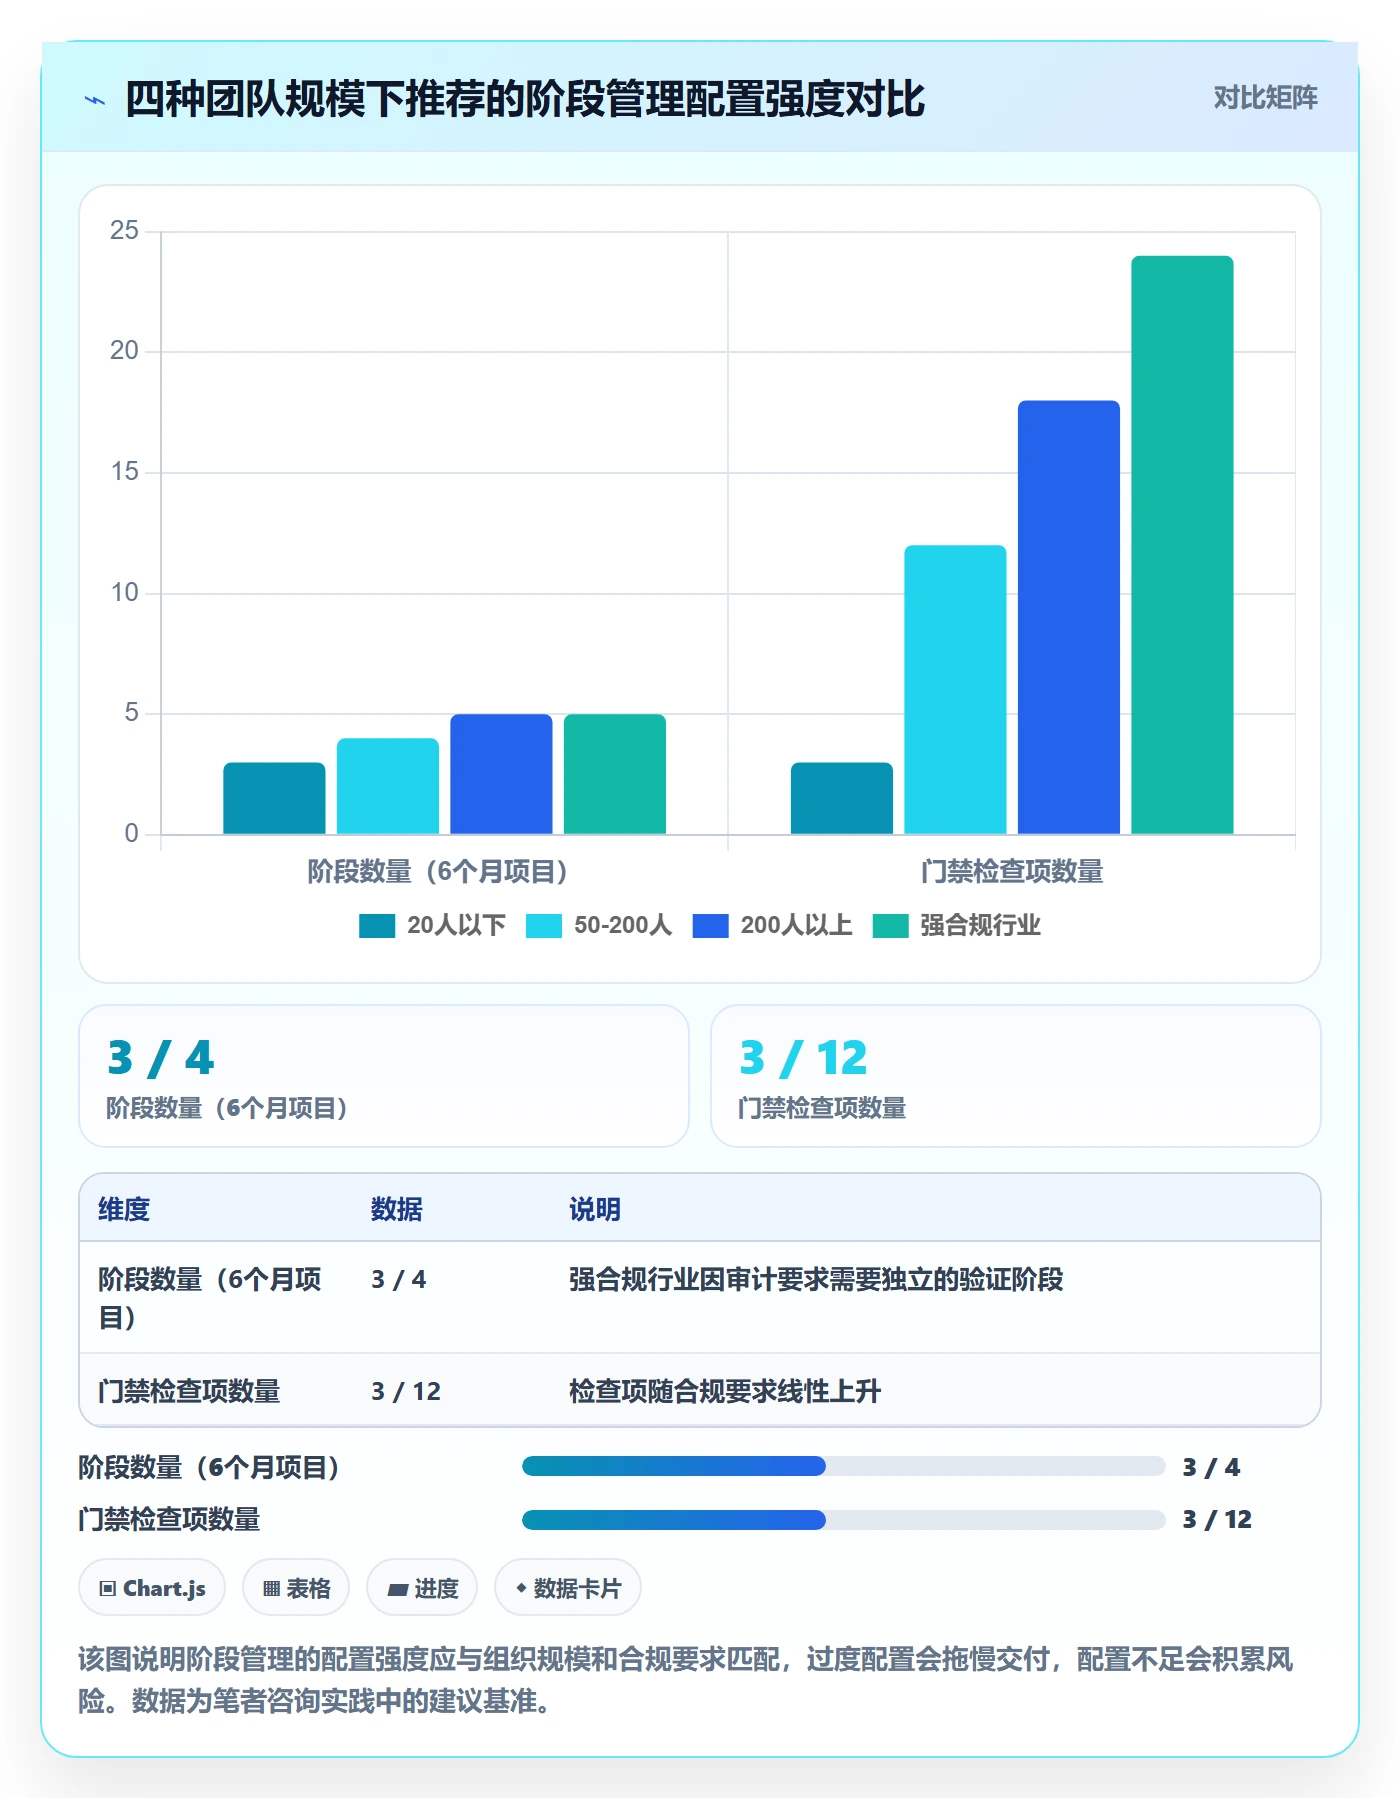
Task: Click the 数据 table column header
Action: coord(397,1209)
